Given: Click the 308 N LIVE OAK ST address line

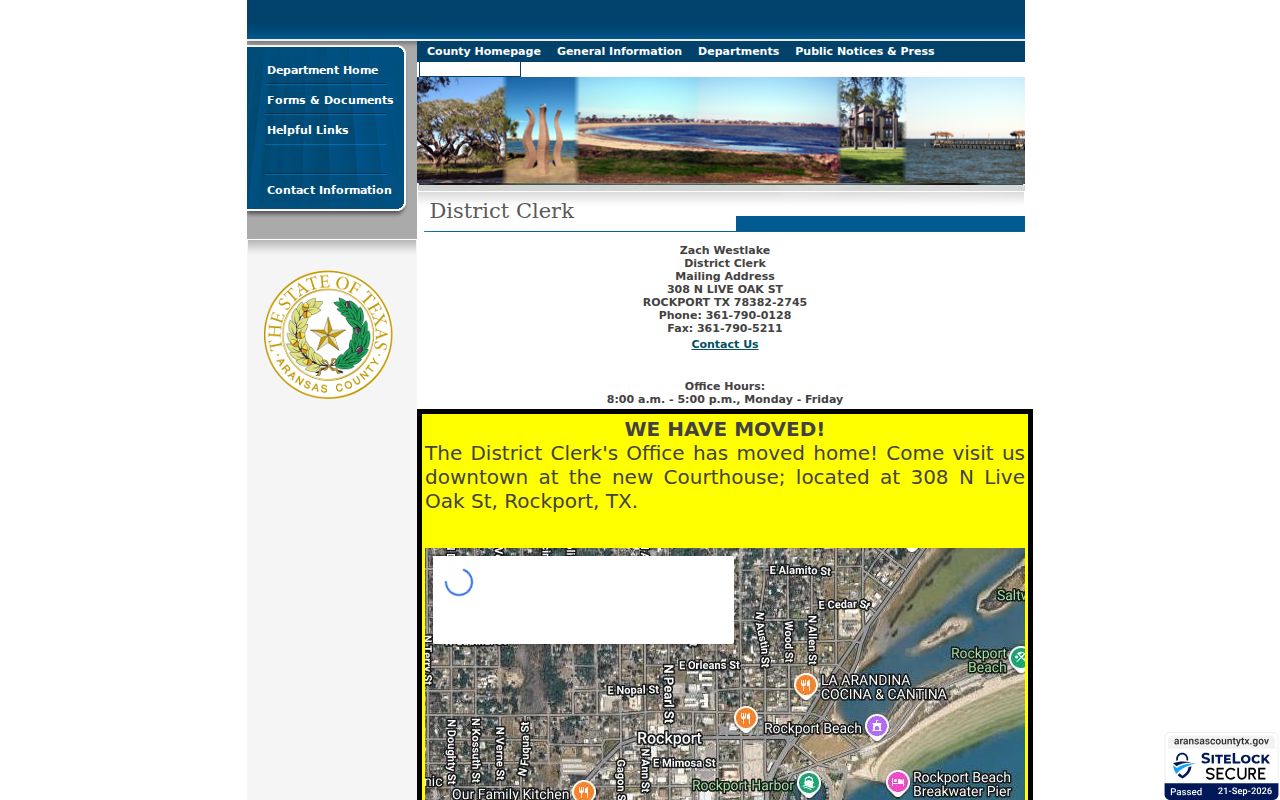Looking at the screenshot, I should tap(725, 289).
